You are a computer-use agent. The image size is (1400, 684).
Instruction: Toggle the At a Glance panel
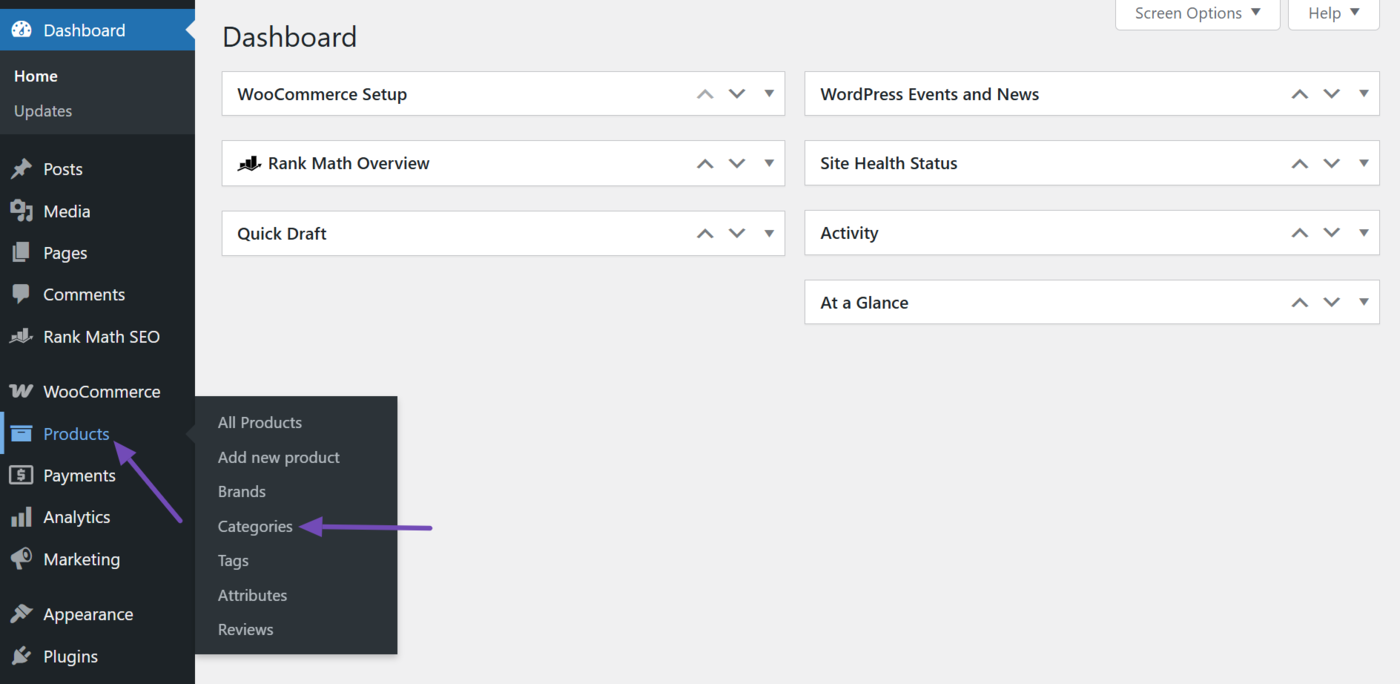(1363, 302)
